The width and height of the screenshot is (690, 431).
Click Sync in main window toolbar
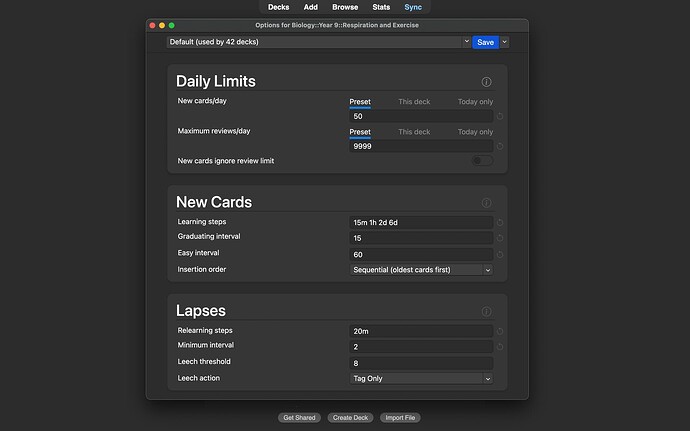(413, 7)
